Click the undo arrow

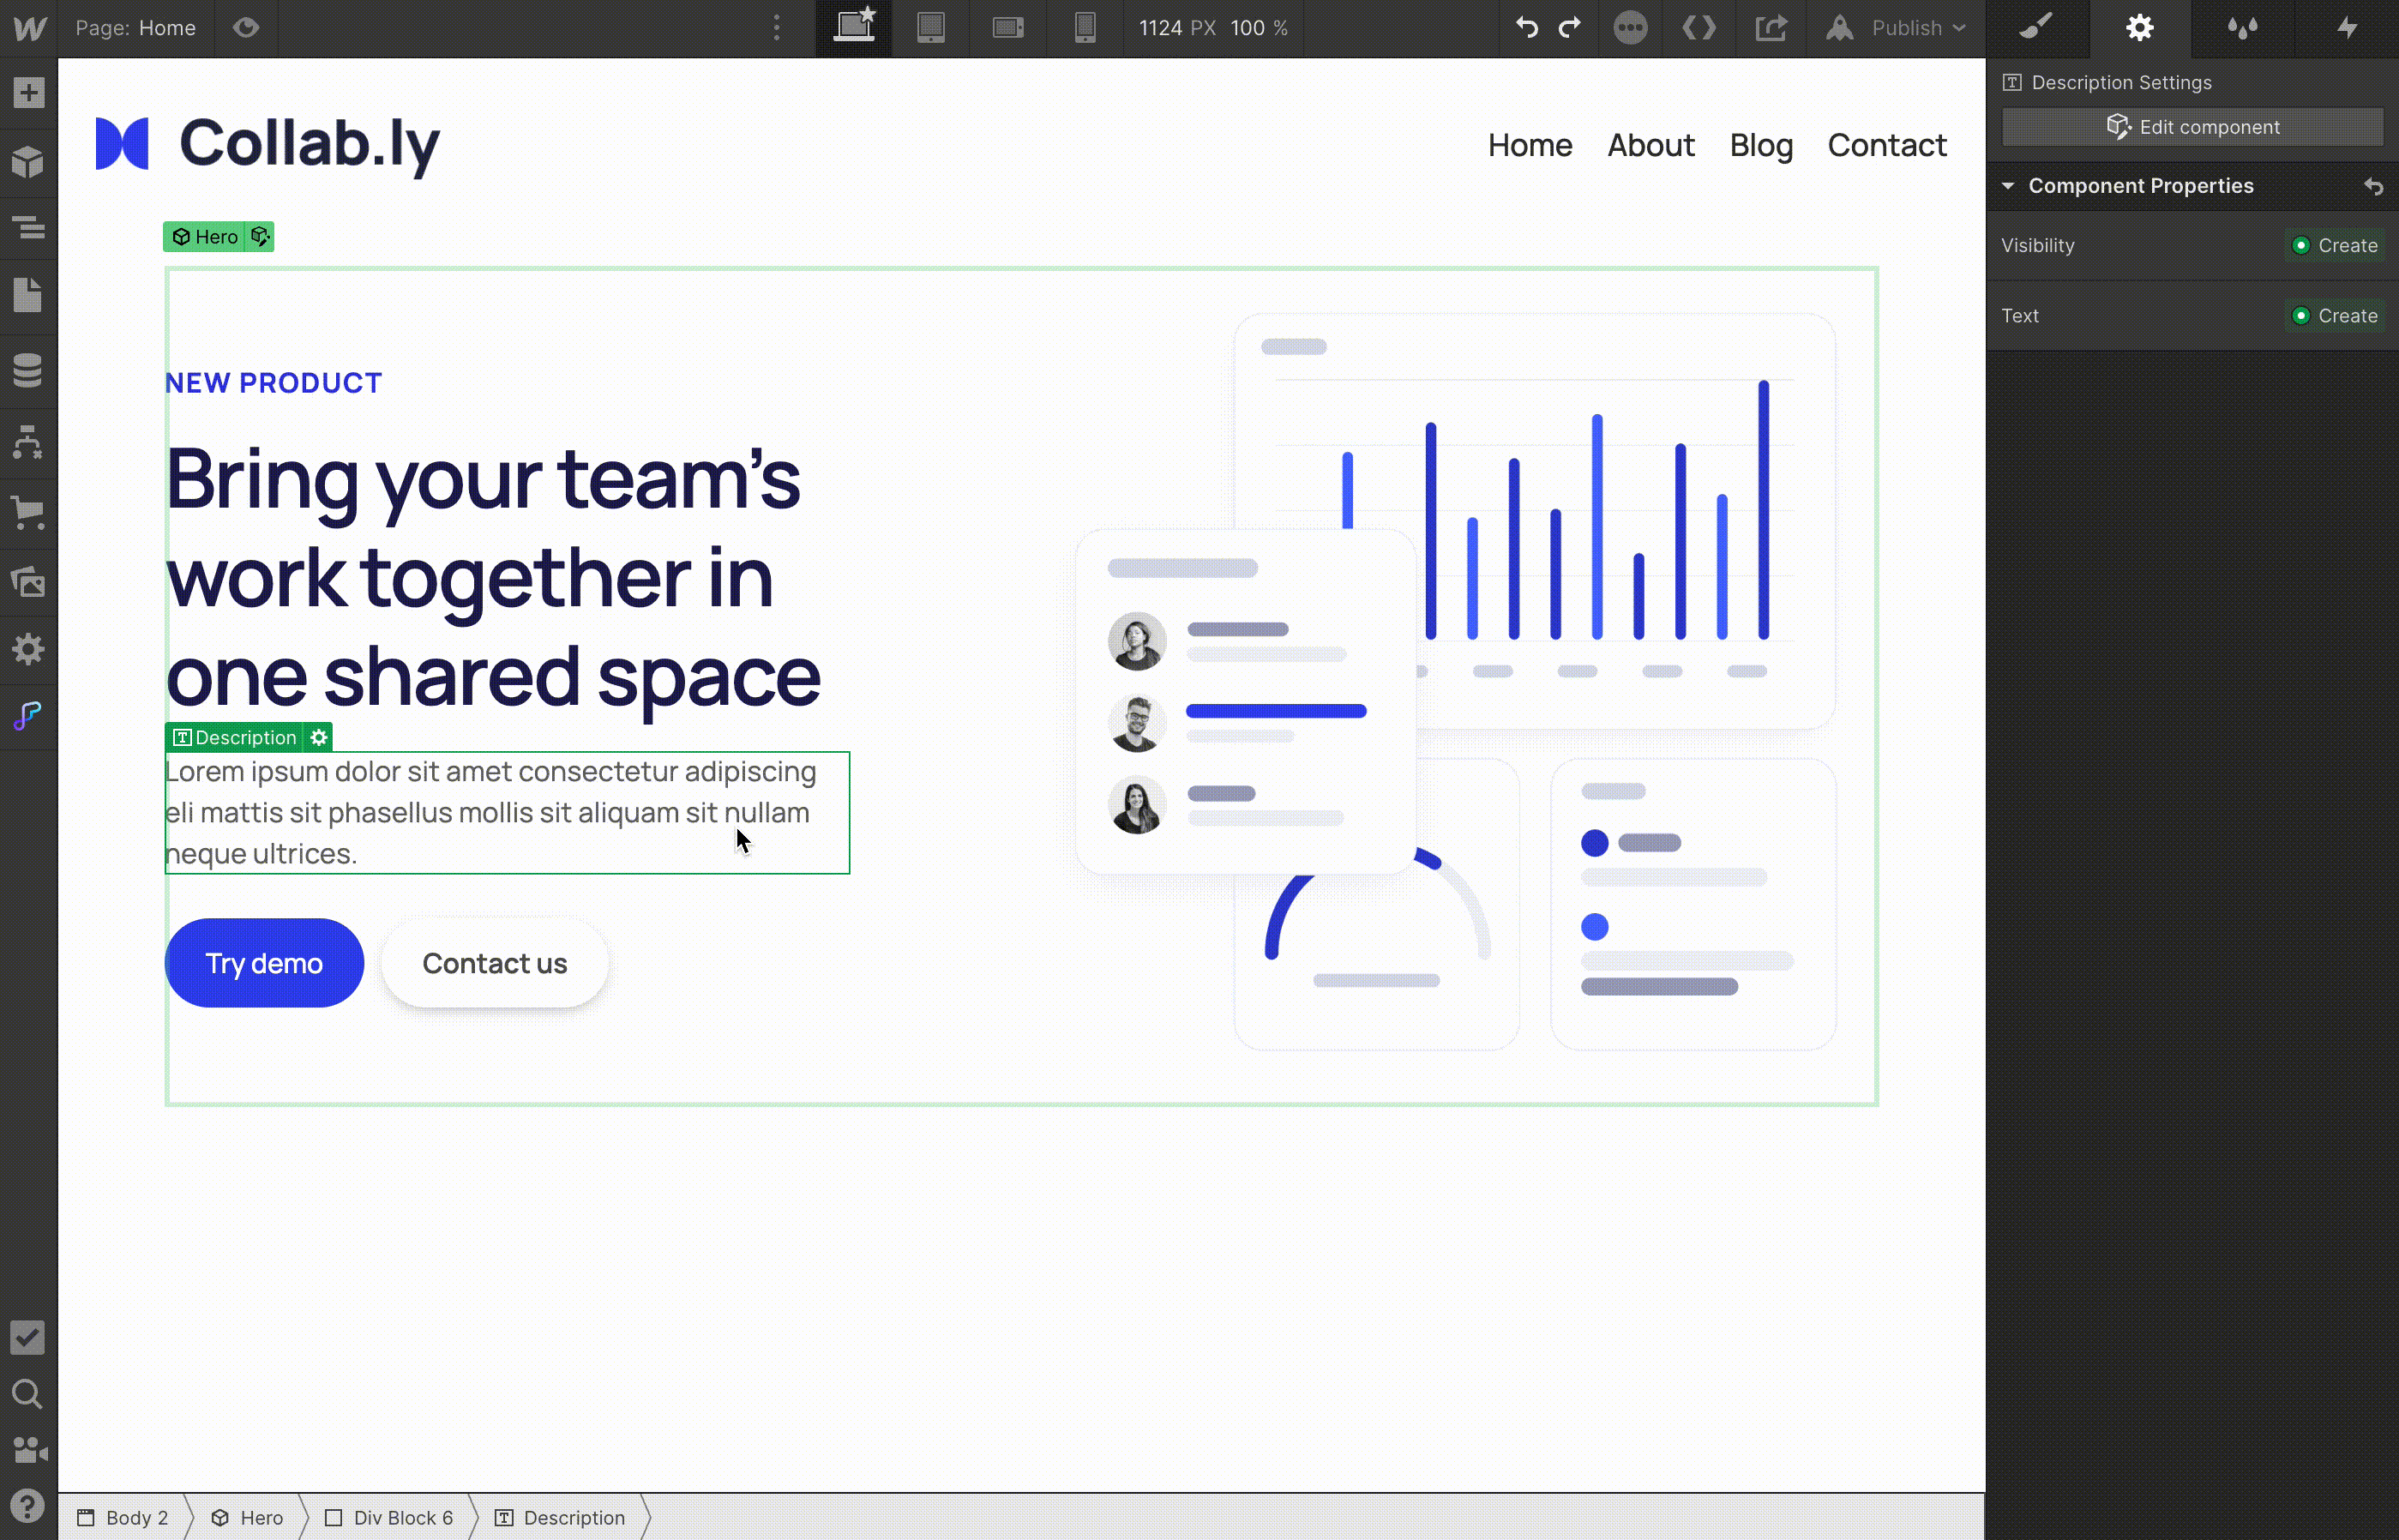(x=1526, y=27)
